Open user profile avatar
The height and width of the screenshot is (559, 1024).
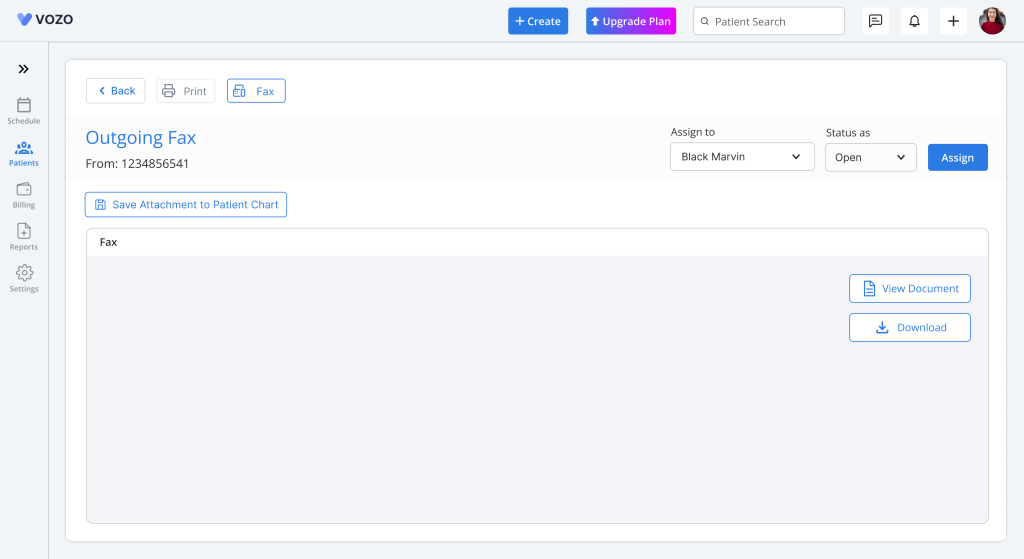(992, 21)
